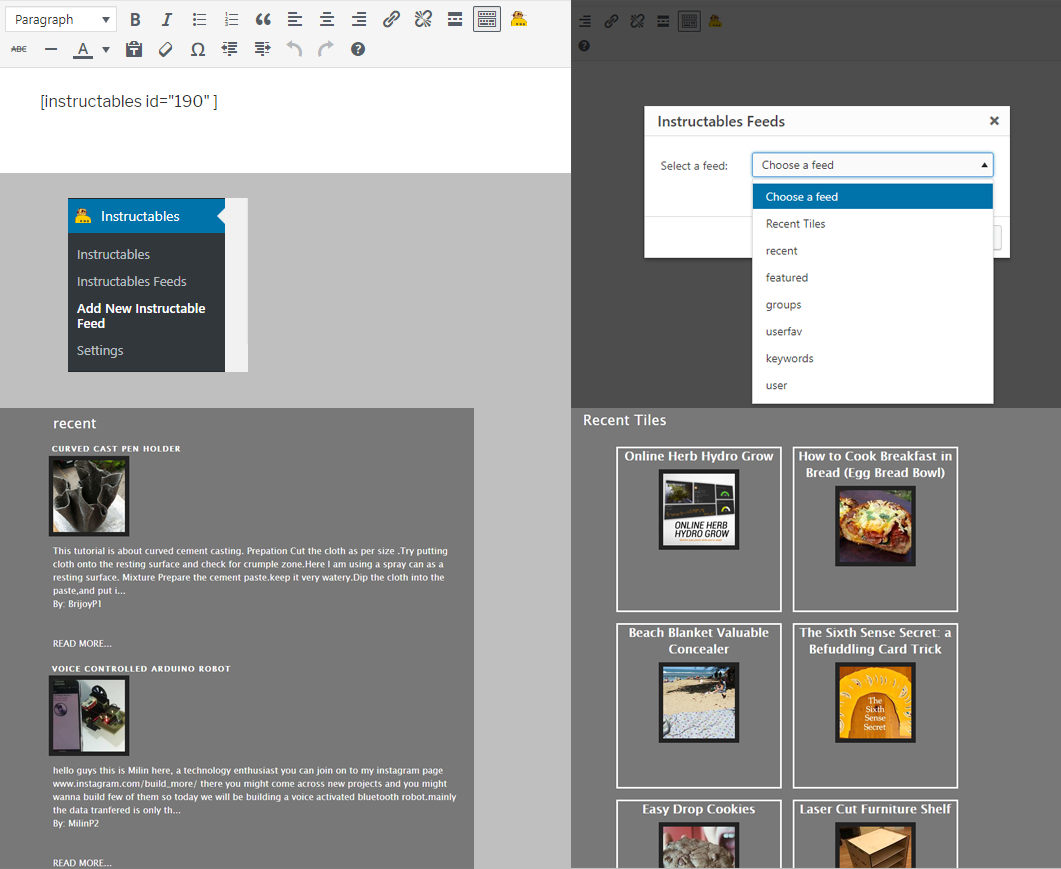Apply blockquote formatting

pos(263,20)
